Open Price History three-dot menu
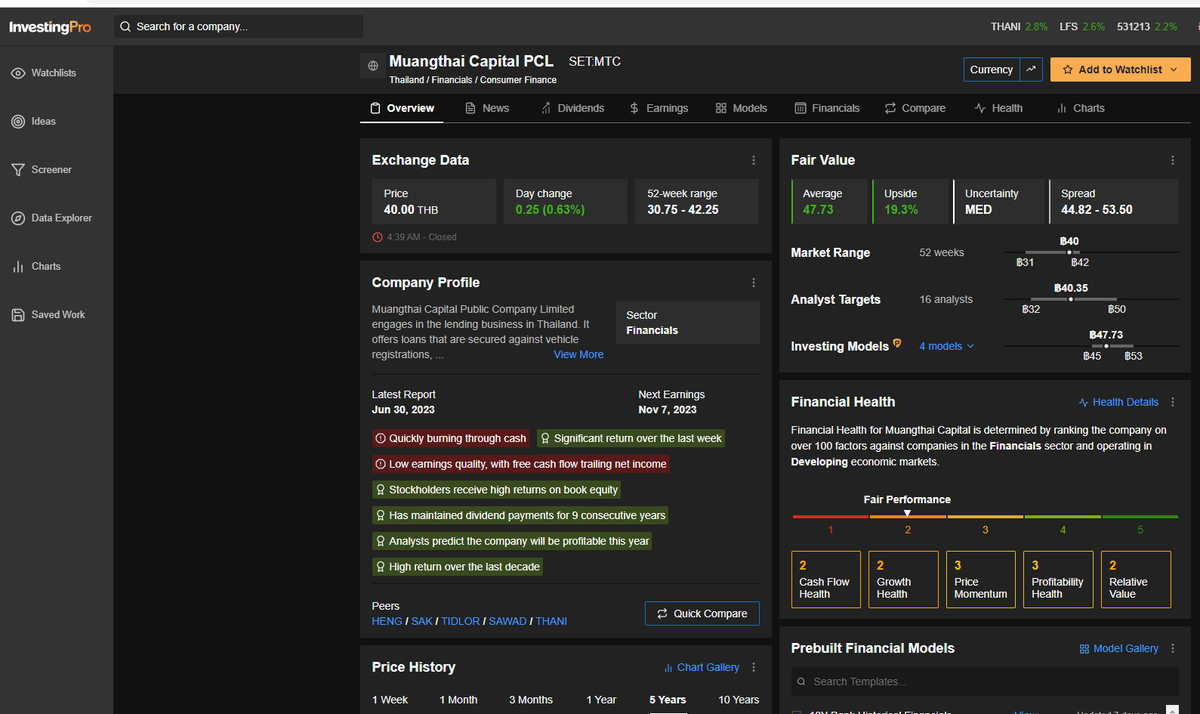This screenshot has height=714, width=1200. 753,667
